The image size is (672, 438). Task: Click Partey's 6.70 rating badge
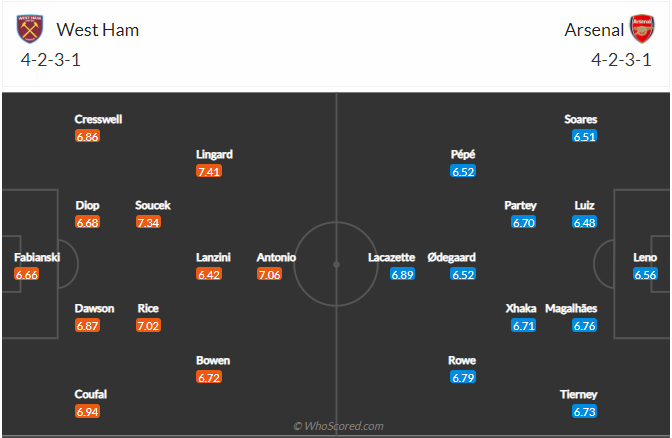pos(524,222)
